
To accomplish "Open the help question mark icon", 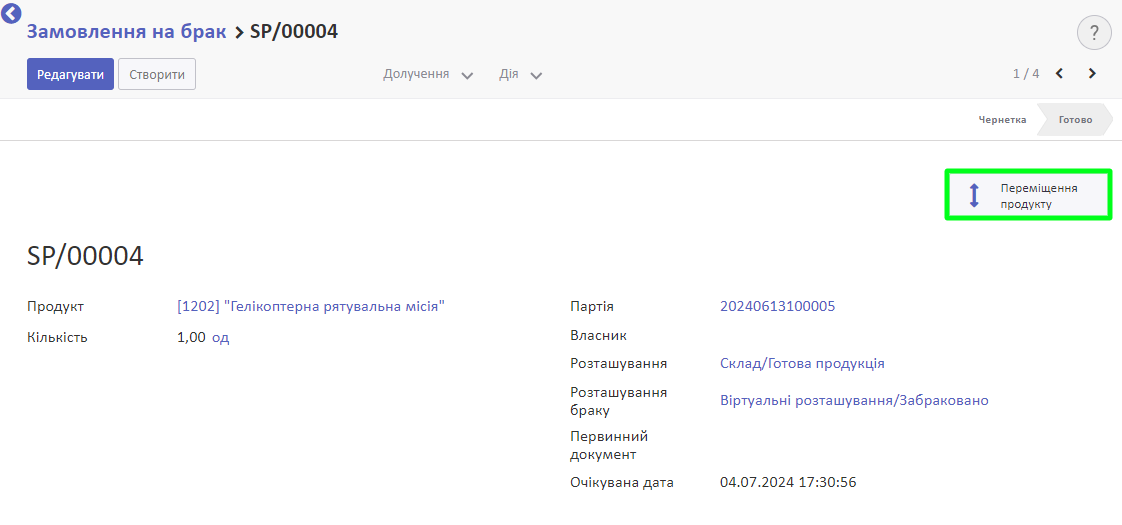I will (1093, 33).
